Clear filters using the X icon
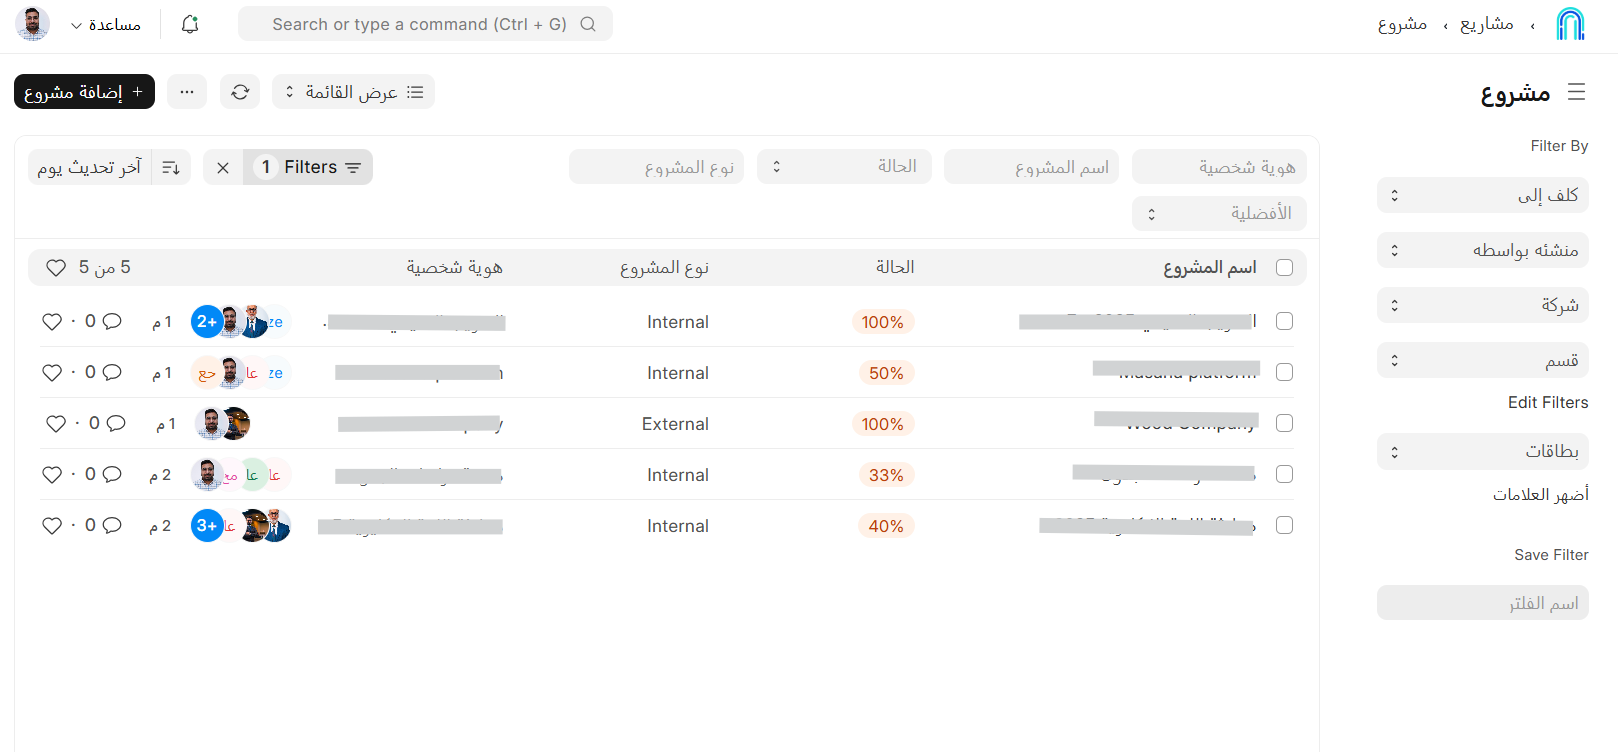The height and width of the screenshot is (752, 1618). click(x=223, y=168)
